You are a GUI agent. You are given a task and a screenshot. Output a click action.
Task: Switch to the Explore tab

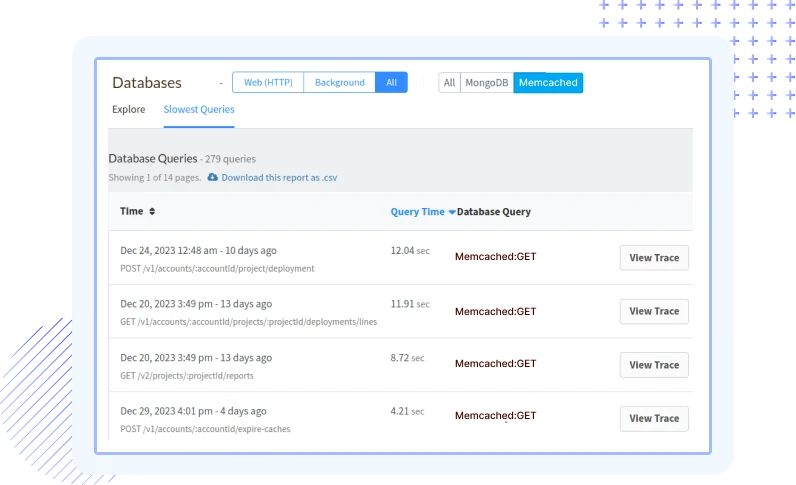(x=128, y=109)
